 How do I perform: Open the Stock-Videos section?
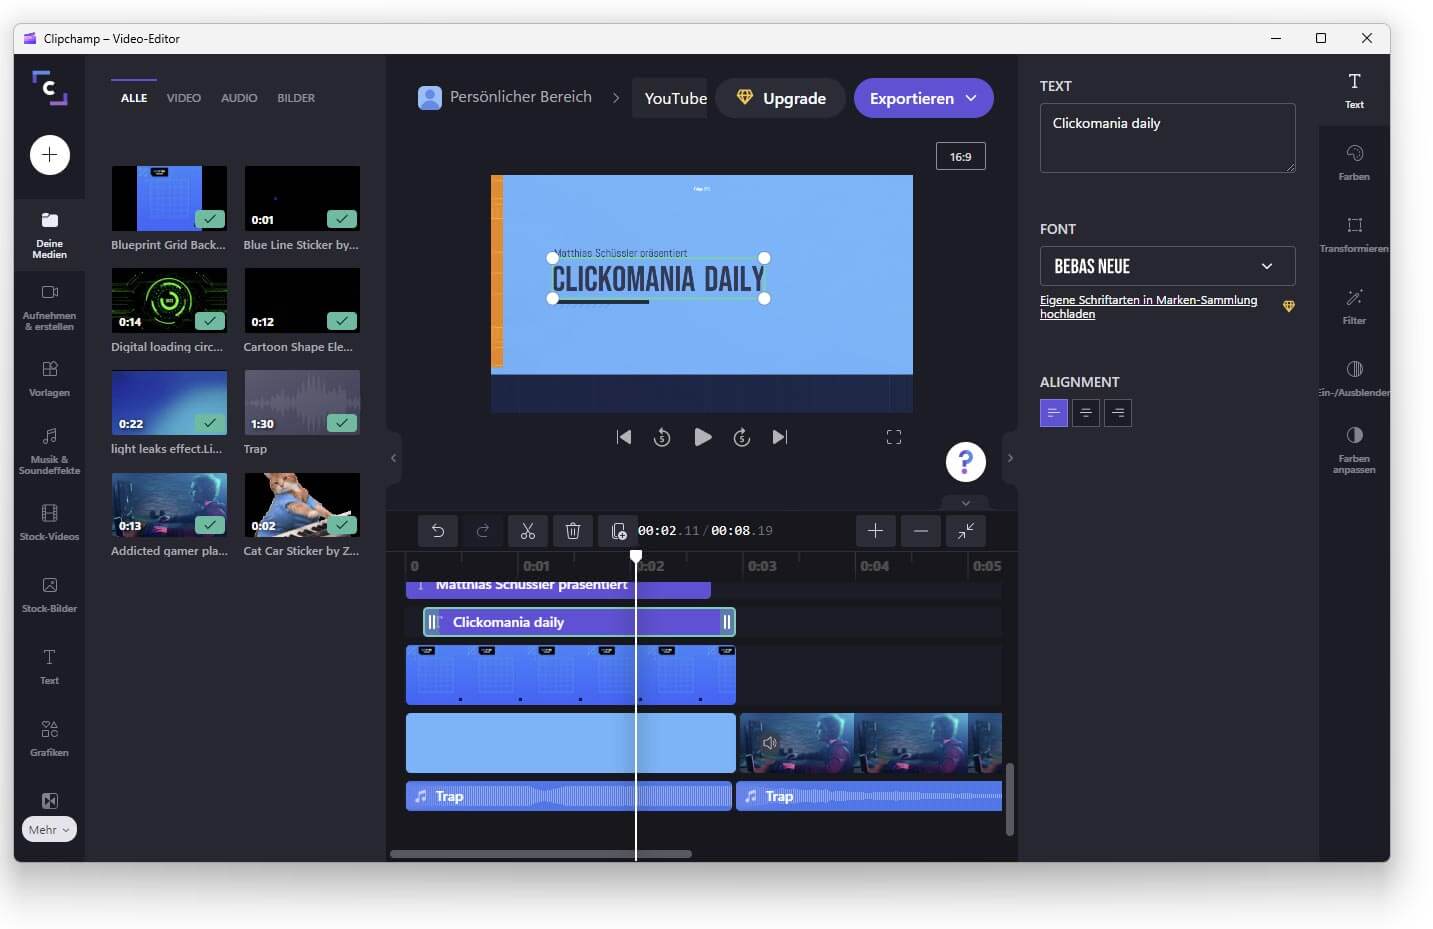click(x=49, y=522)
